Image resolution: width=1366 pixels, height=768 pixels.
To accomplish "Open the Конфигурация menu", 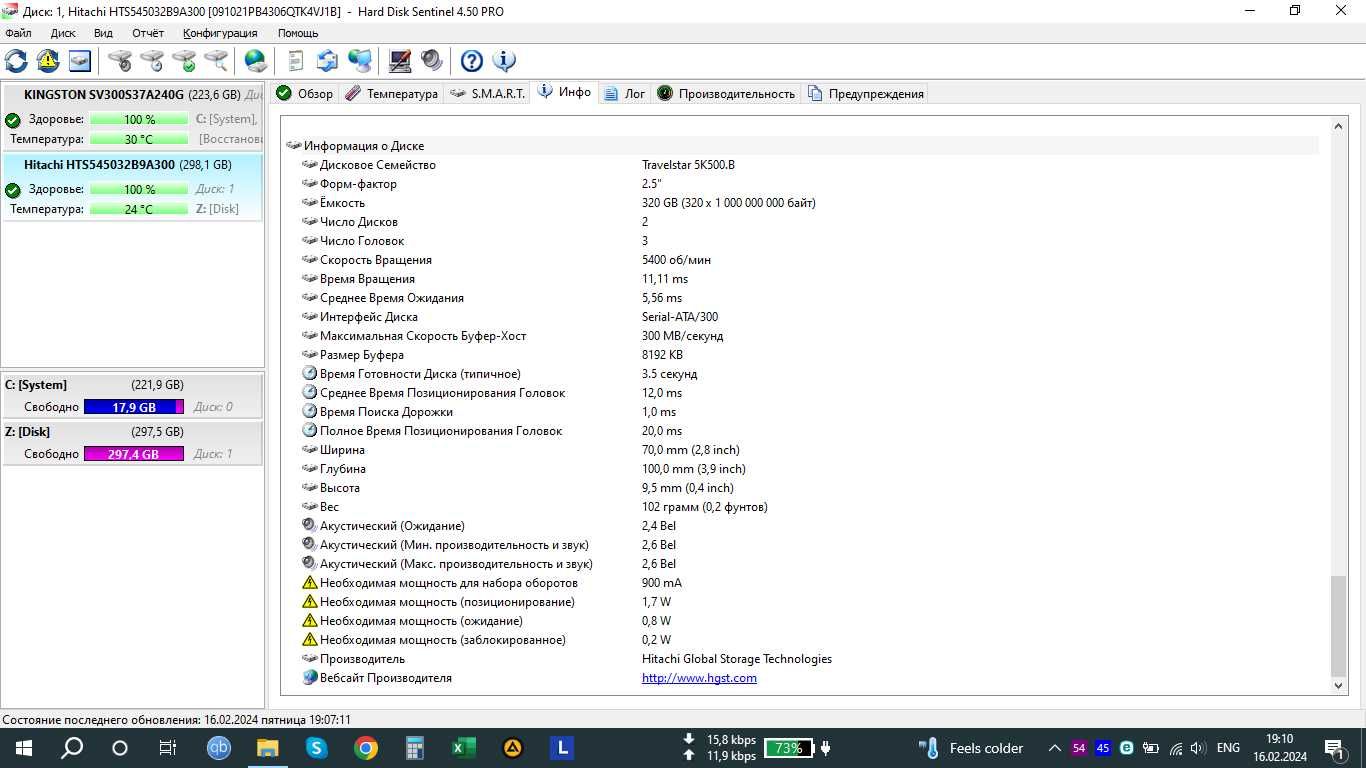I will tap(220, 33).
